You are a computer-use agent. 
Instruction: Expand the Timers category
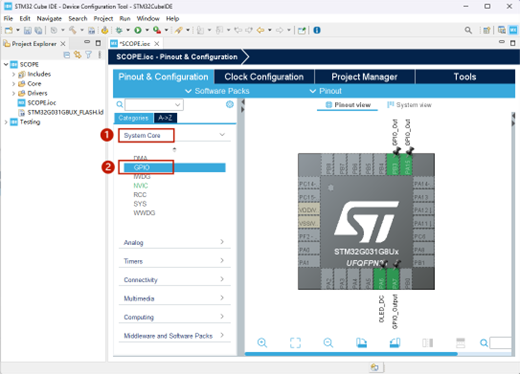click(x=222, y=260)
